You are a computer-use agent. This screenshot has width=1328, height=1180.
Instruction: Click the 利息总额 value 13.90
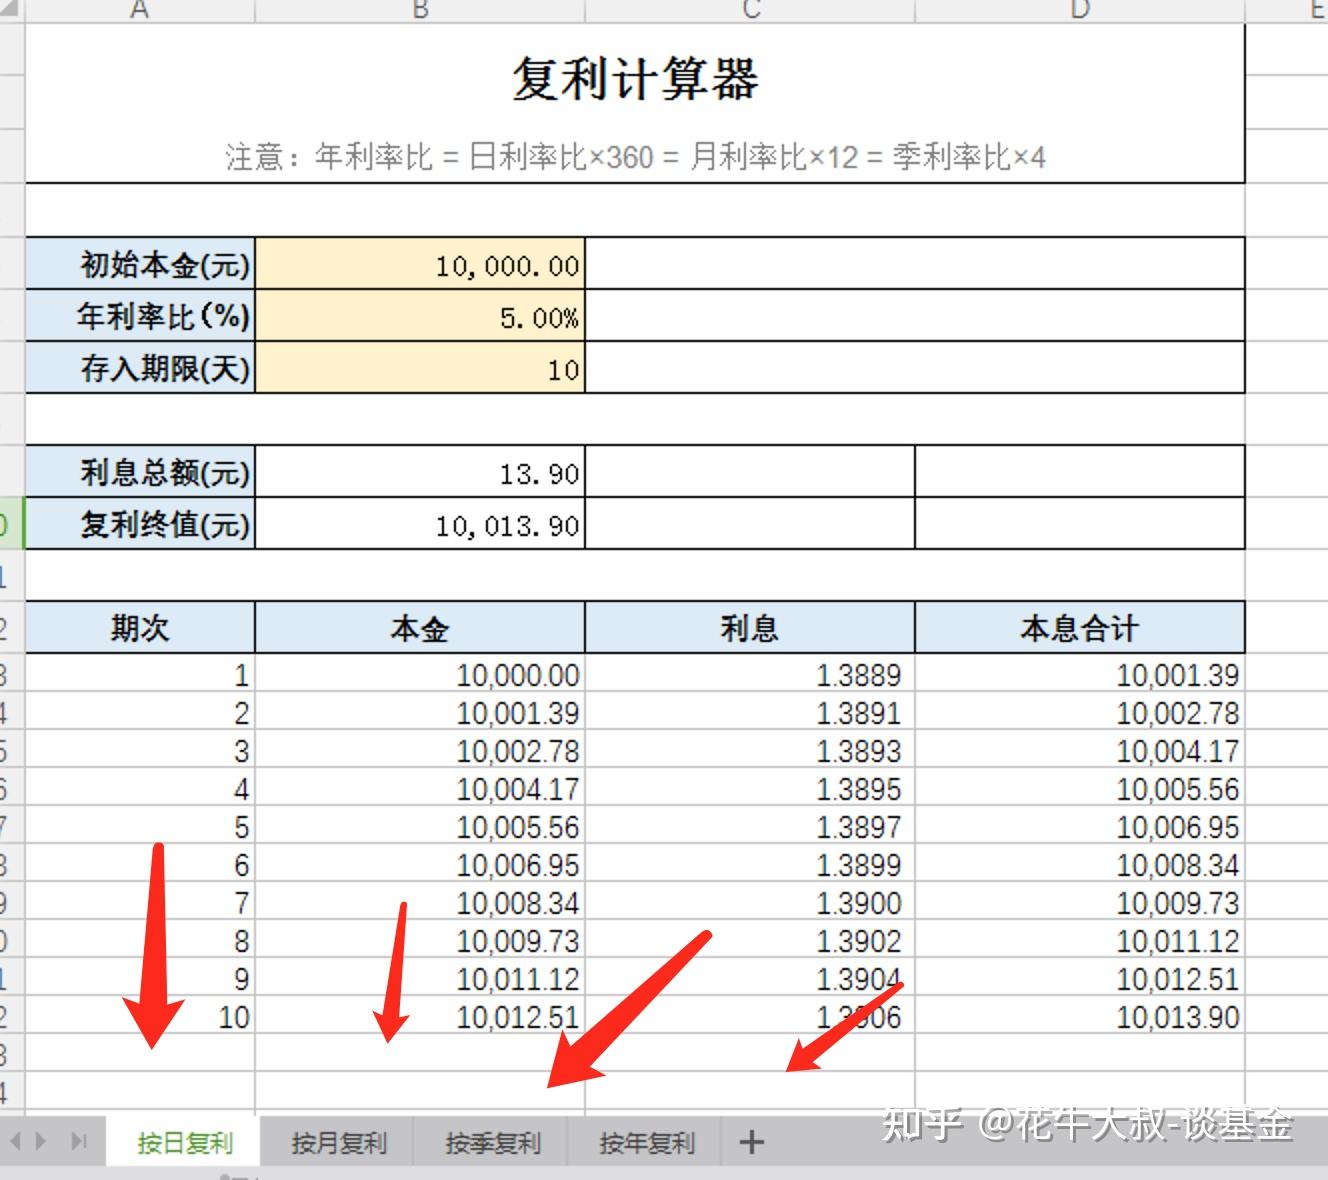coord(420,472)
